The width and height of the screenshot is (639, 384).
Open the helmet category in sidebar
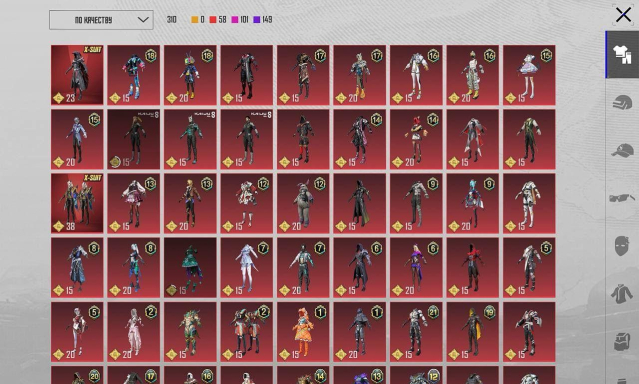622,102
